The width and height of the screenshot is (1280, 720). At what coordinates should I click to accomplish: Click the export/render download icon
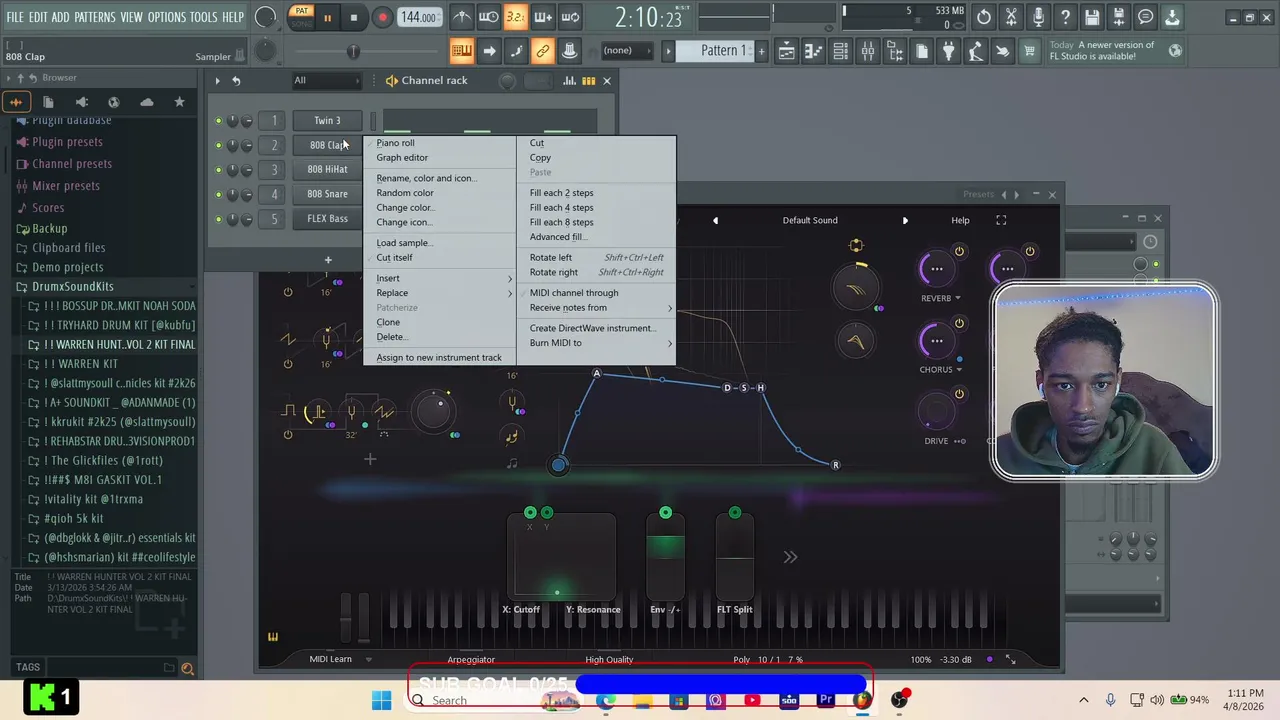[x=1172, y=17]
